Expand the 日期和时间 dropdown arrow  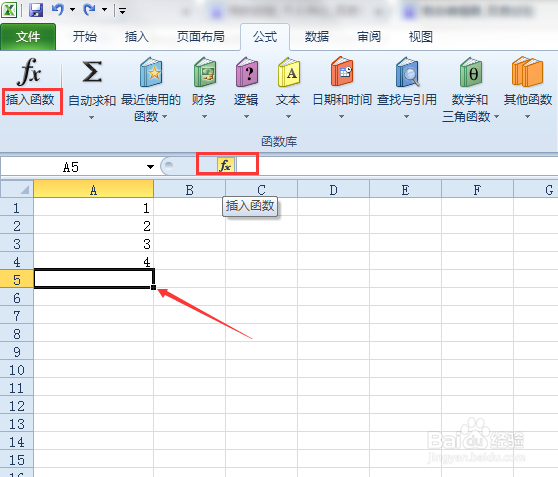341,116
